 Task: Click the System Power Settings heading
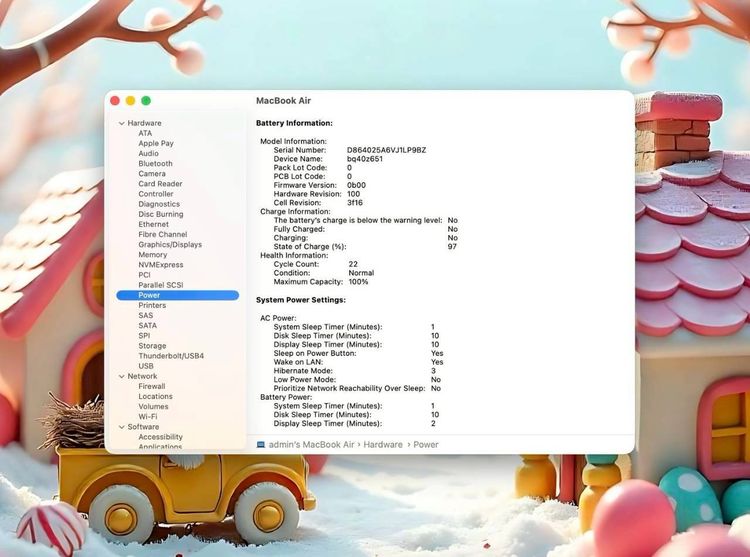pos(301,300)
